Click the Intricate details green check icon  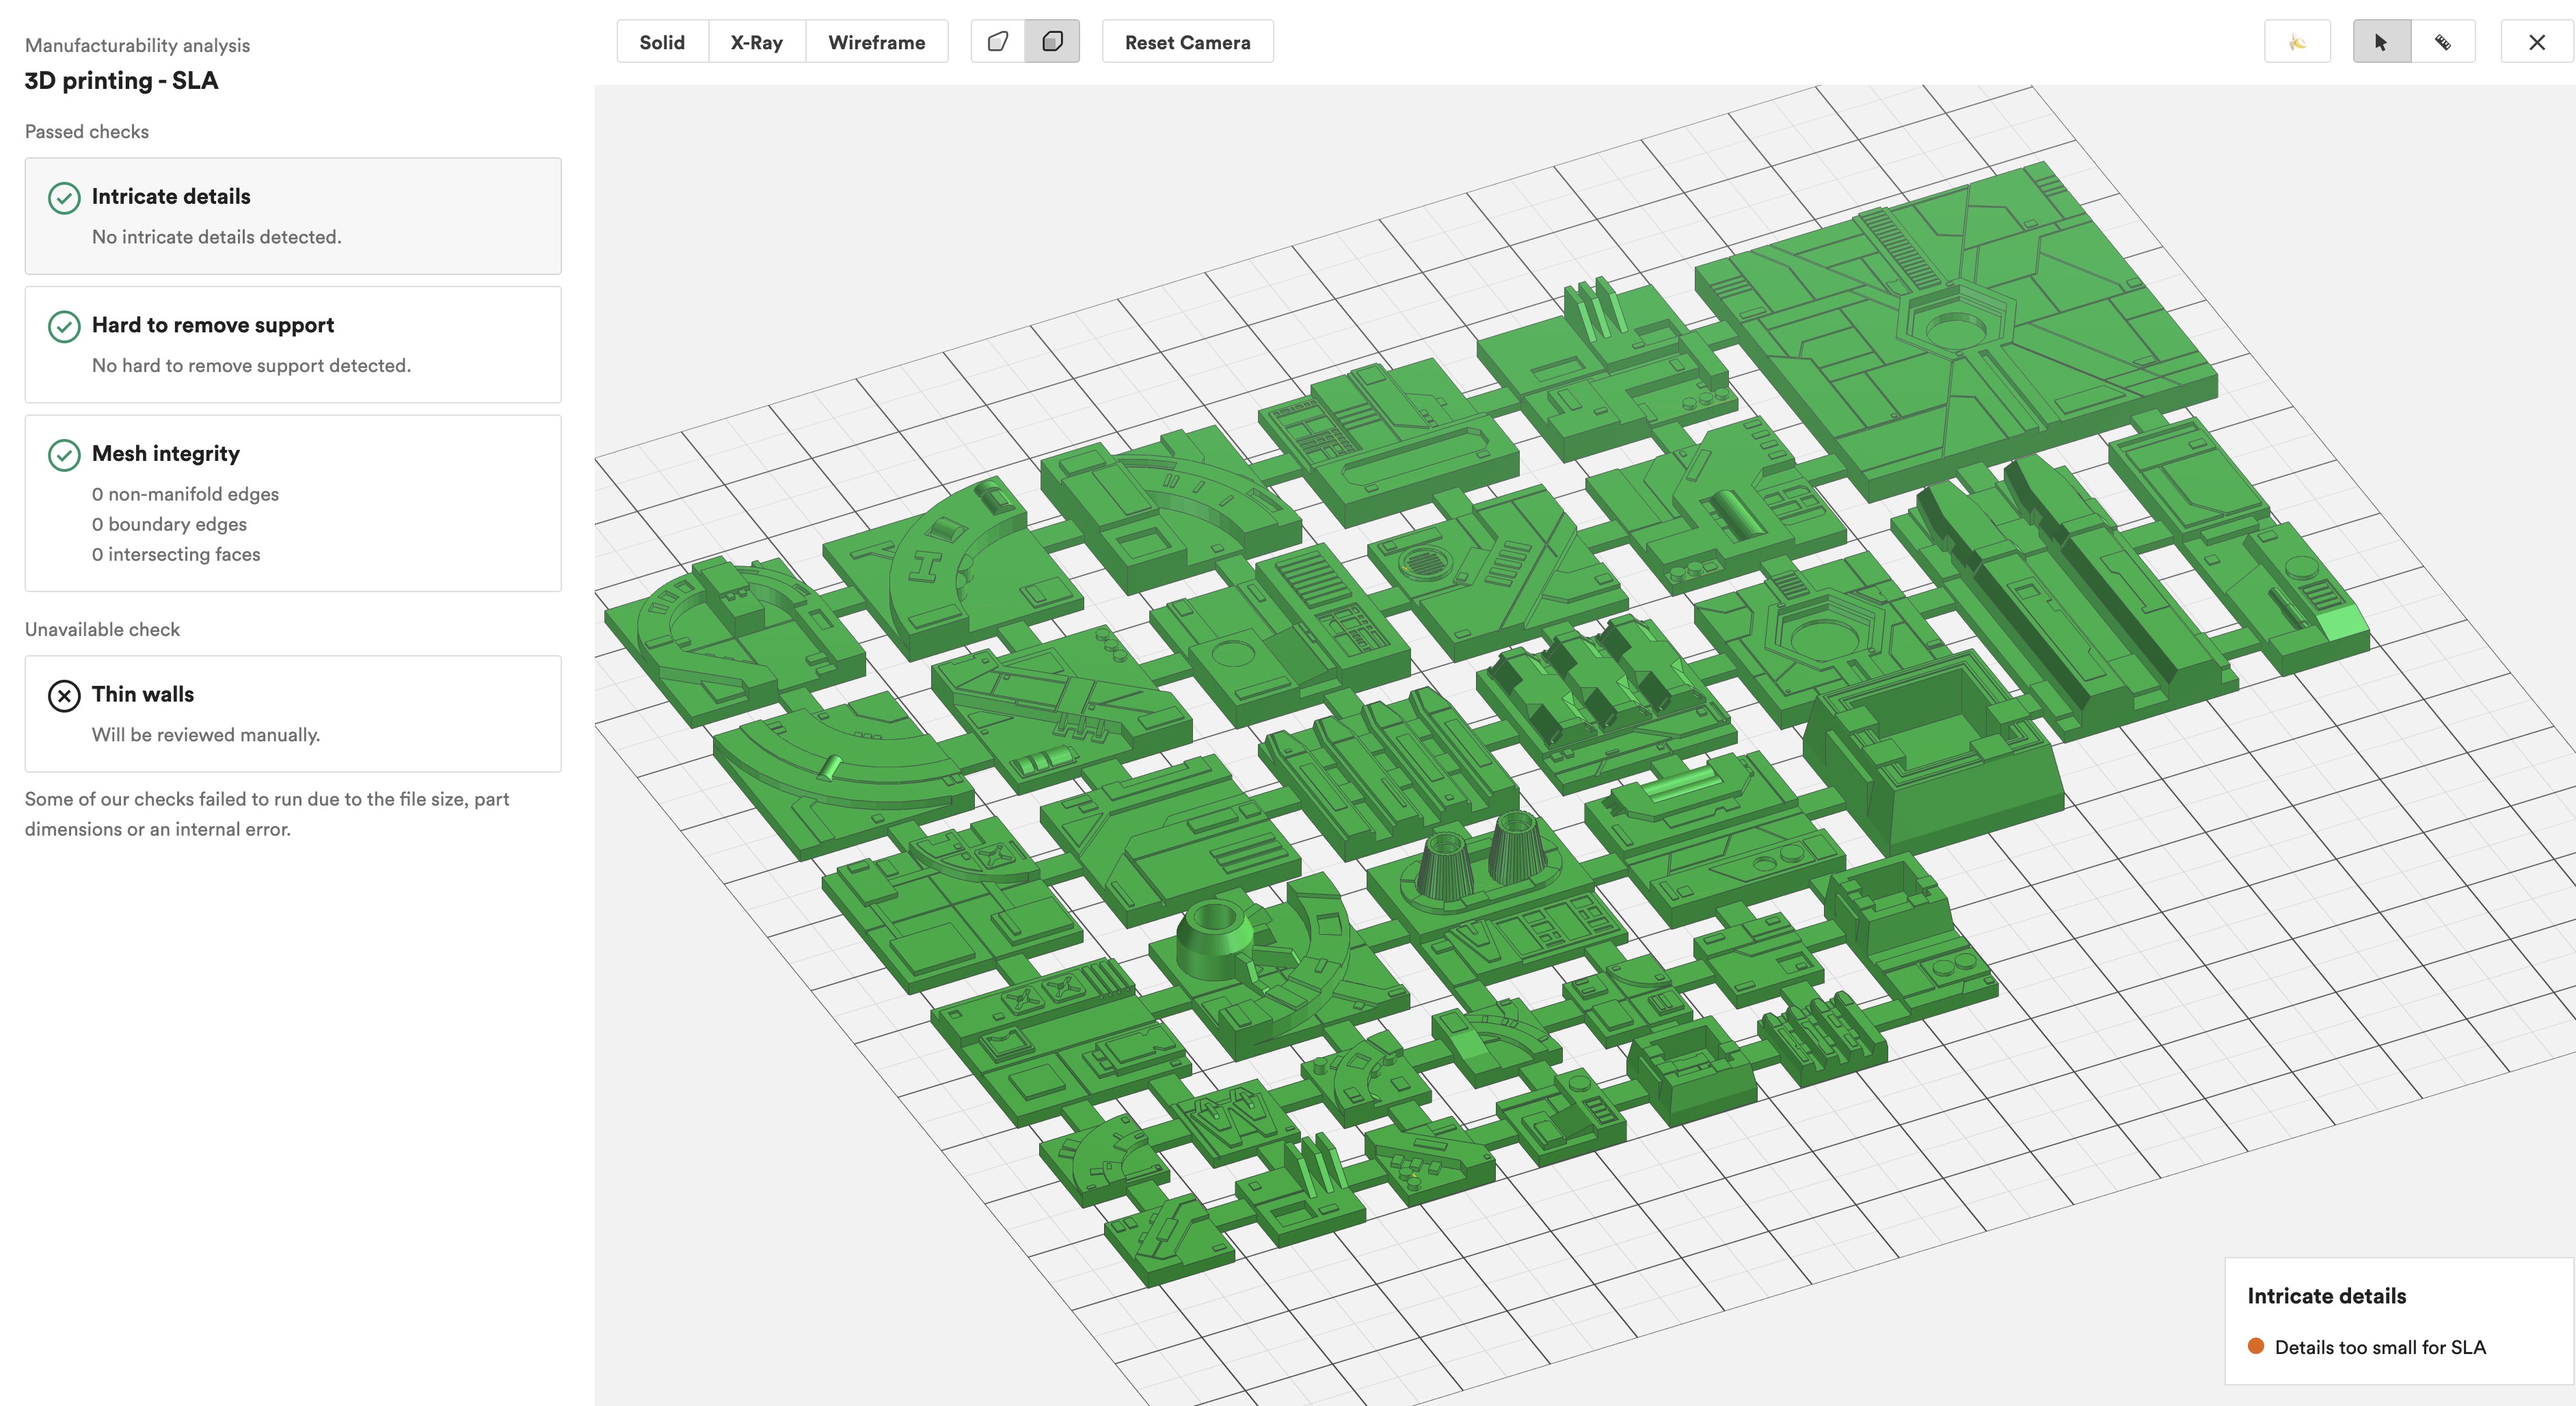[64, 198]
